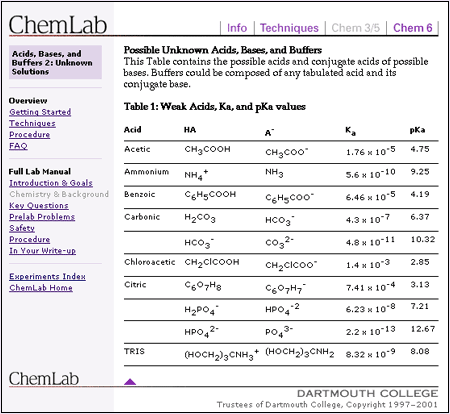The height and width of the screenshot is (414, 450).
Task: Click the CH2ClCOOH formula cell
Action: pos(212,263)
